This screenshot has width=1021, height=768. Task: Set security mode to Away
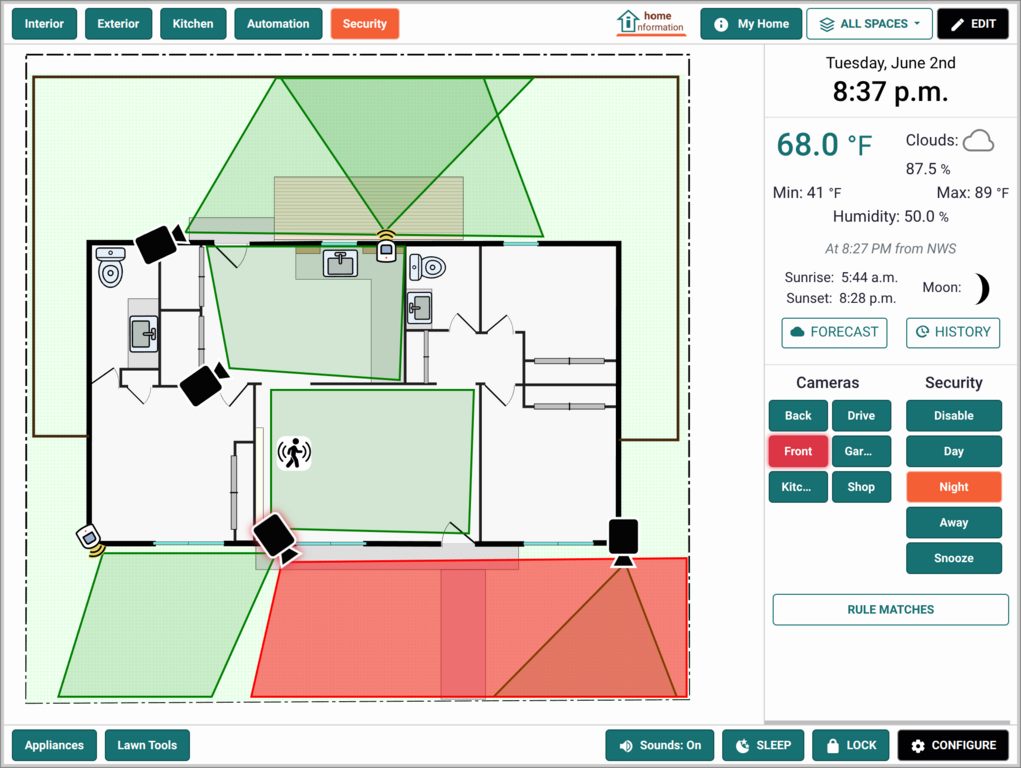click(x=953, y=522)
